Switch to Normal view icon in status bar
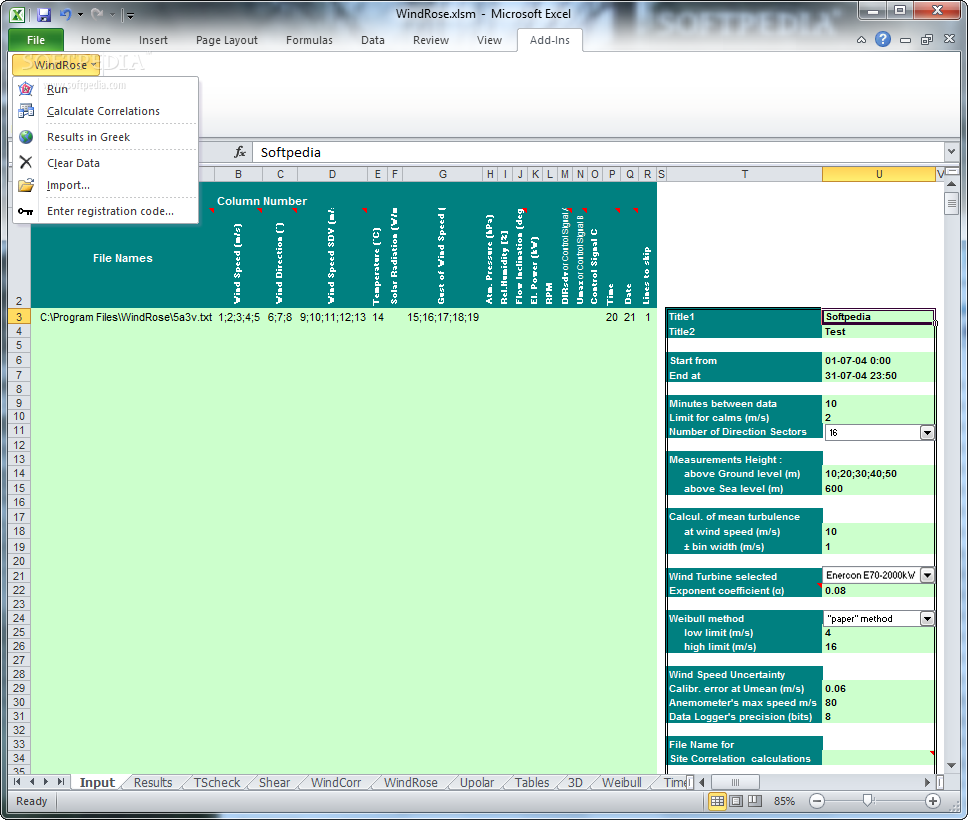 [717, 801]
